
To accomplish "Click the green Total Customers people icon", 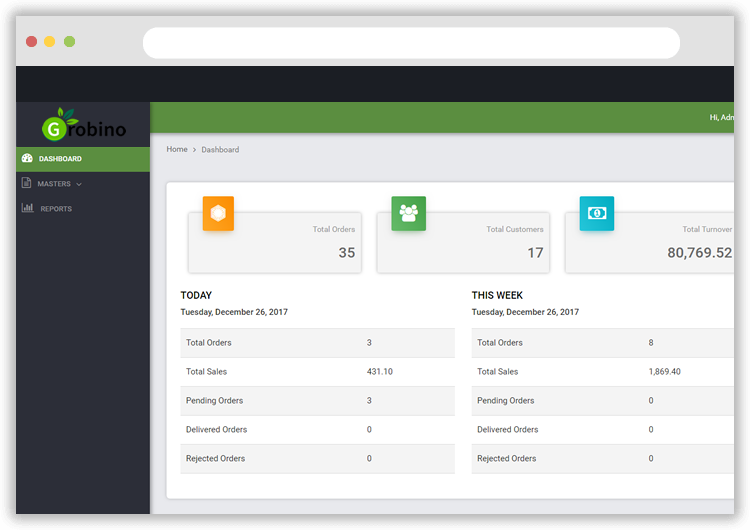I will tap(408, 213).
